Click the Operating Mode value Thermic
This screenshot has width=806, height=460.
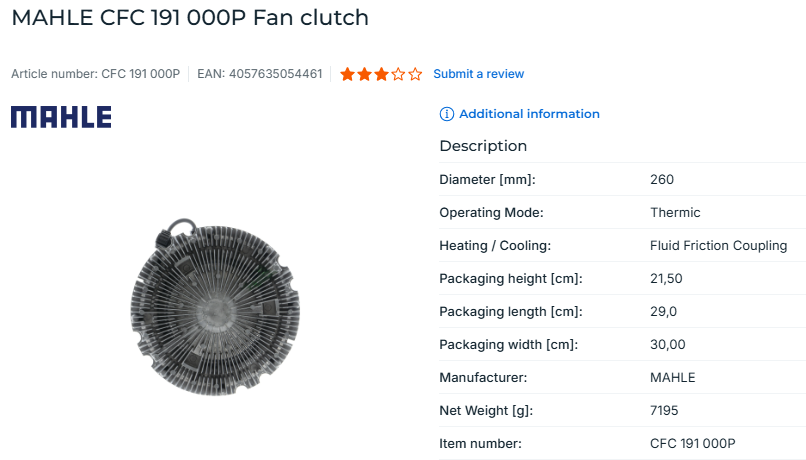pyautogui.click(x=675, y=213)
